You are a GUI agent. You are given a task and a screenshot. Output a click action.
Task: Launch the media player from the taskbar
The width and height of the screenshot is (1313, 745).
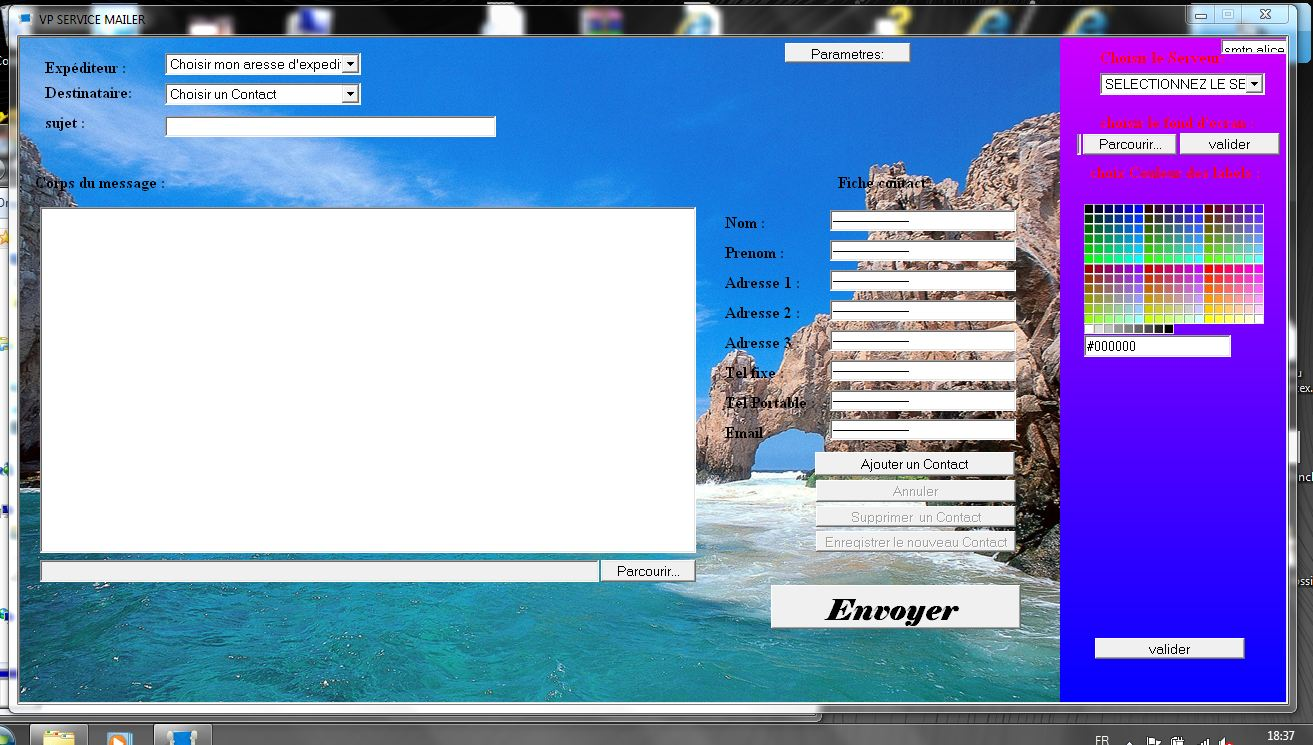(119, 738)
